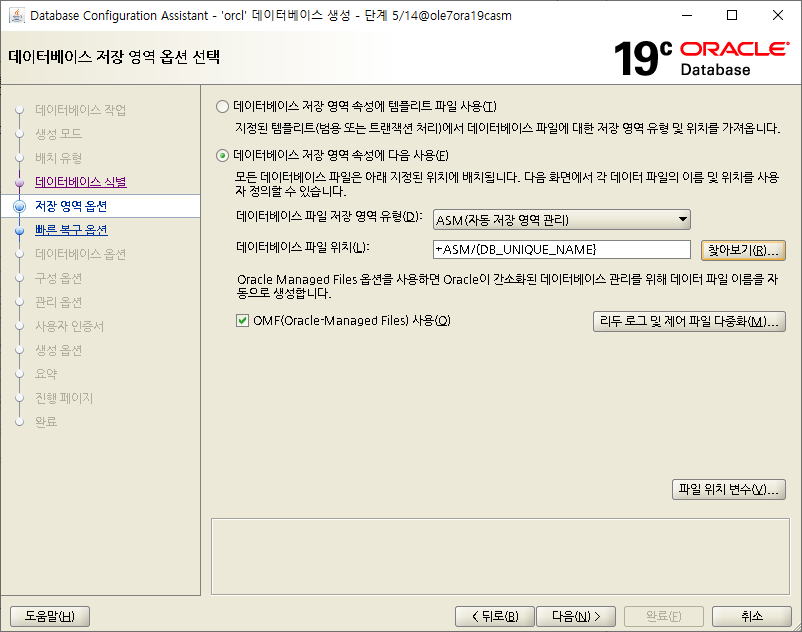
Task: Open the 데이터베이스 식별 step link
Action: (x=81, y=182)
